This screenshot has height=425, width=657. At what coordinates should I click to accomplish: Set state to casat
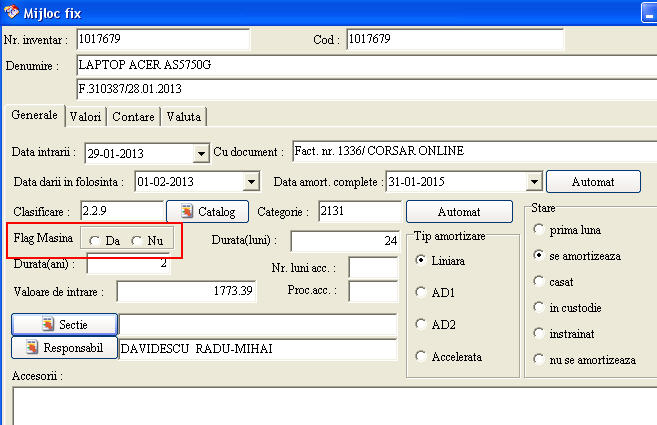[x=540, y=282]
